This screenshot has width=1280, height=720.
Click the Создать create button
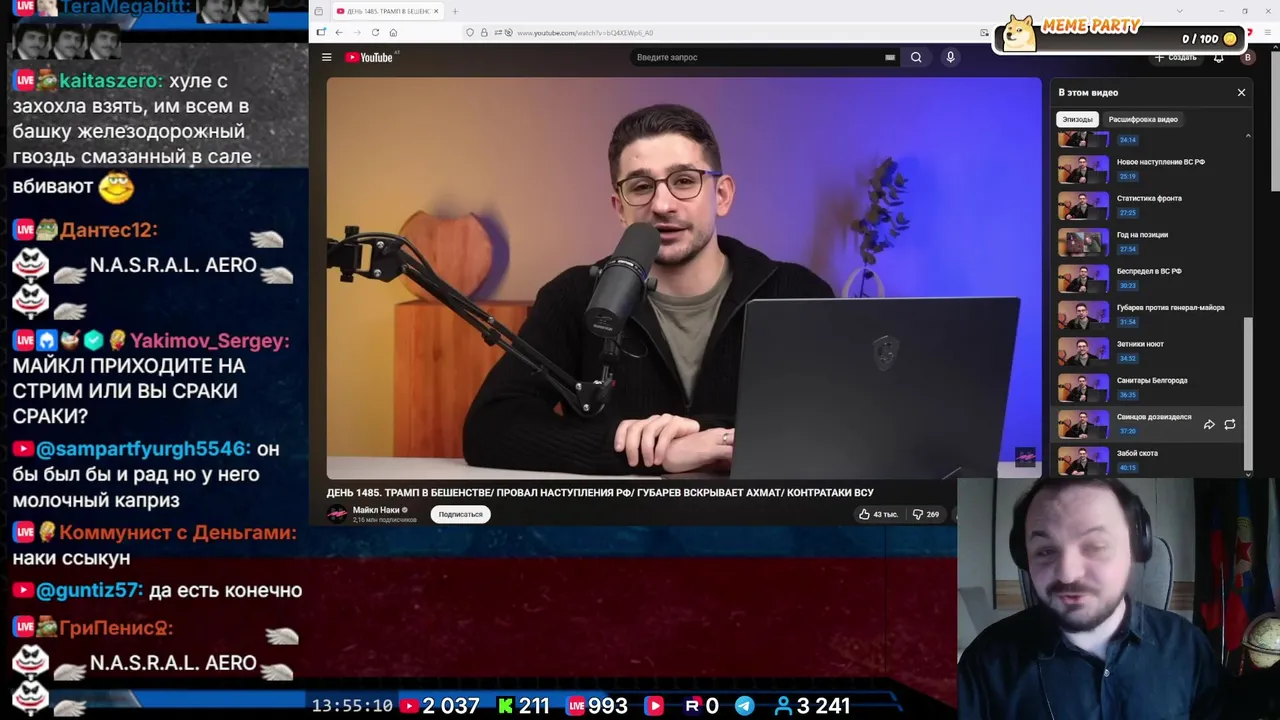pyautogui.click(x=1176, y=57)
